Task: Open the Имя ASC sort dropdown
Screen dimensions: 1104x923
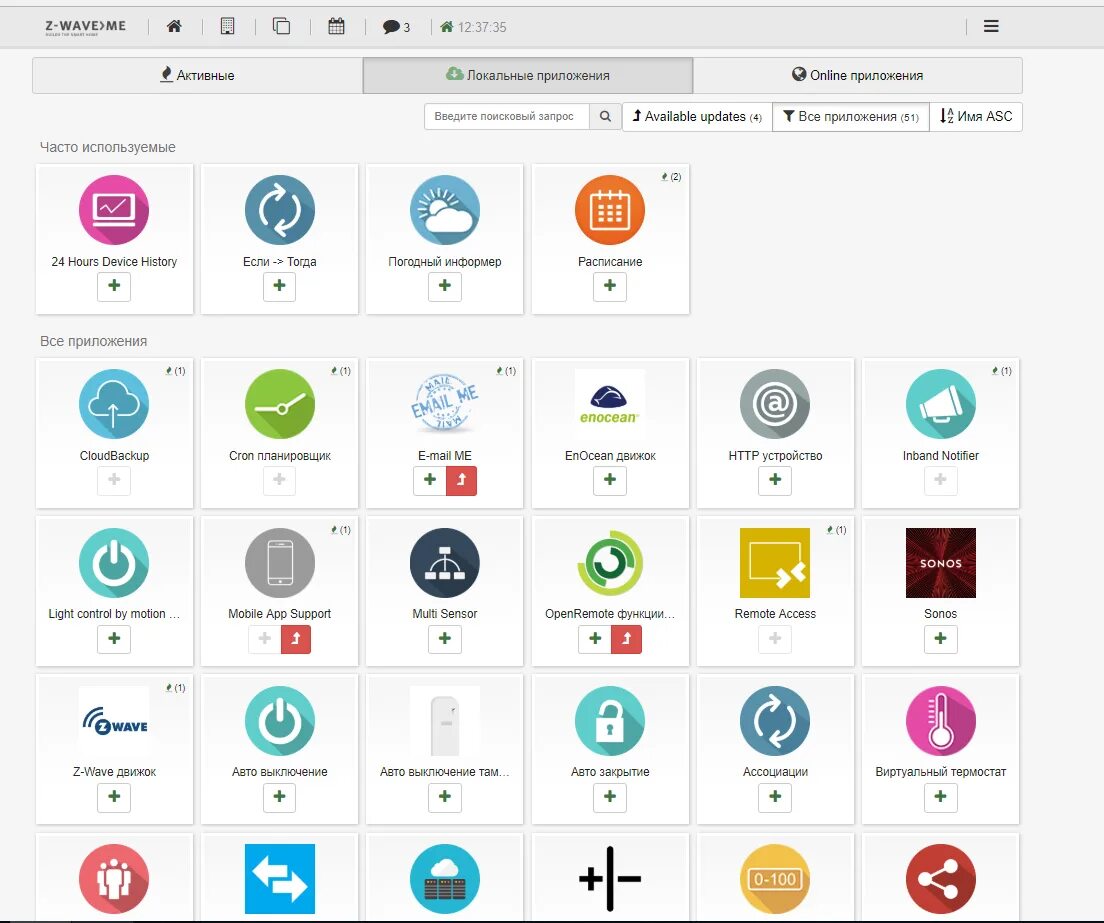Action: [976, 117]
